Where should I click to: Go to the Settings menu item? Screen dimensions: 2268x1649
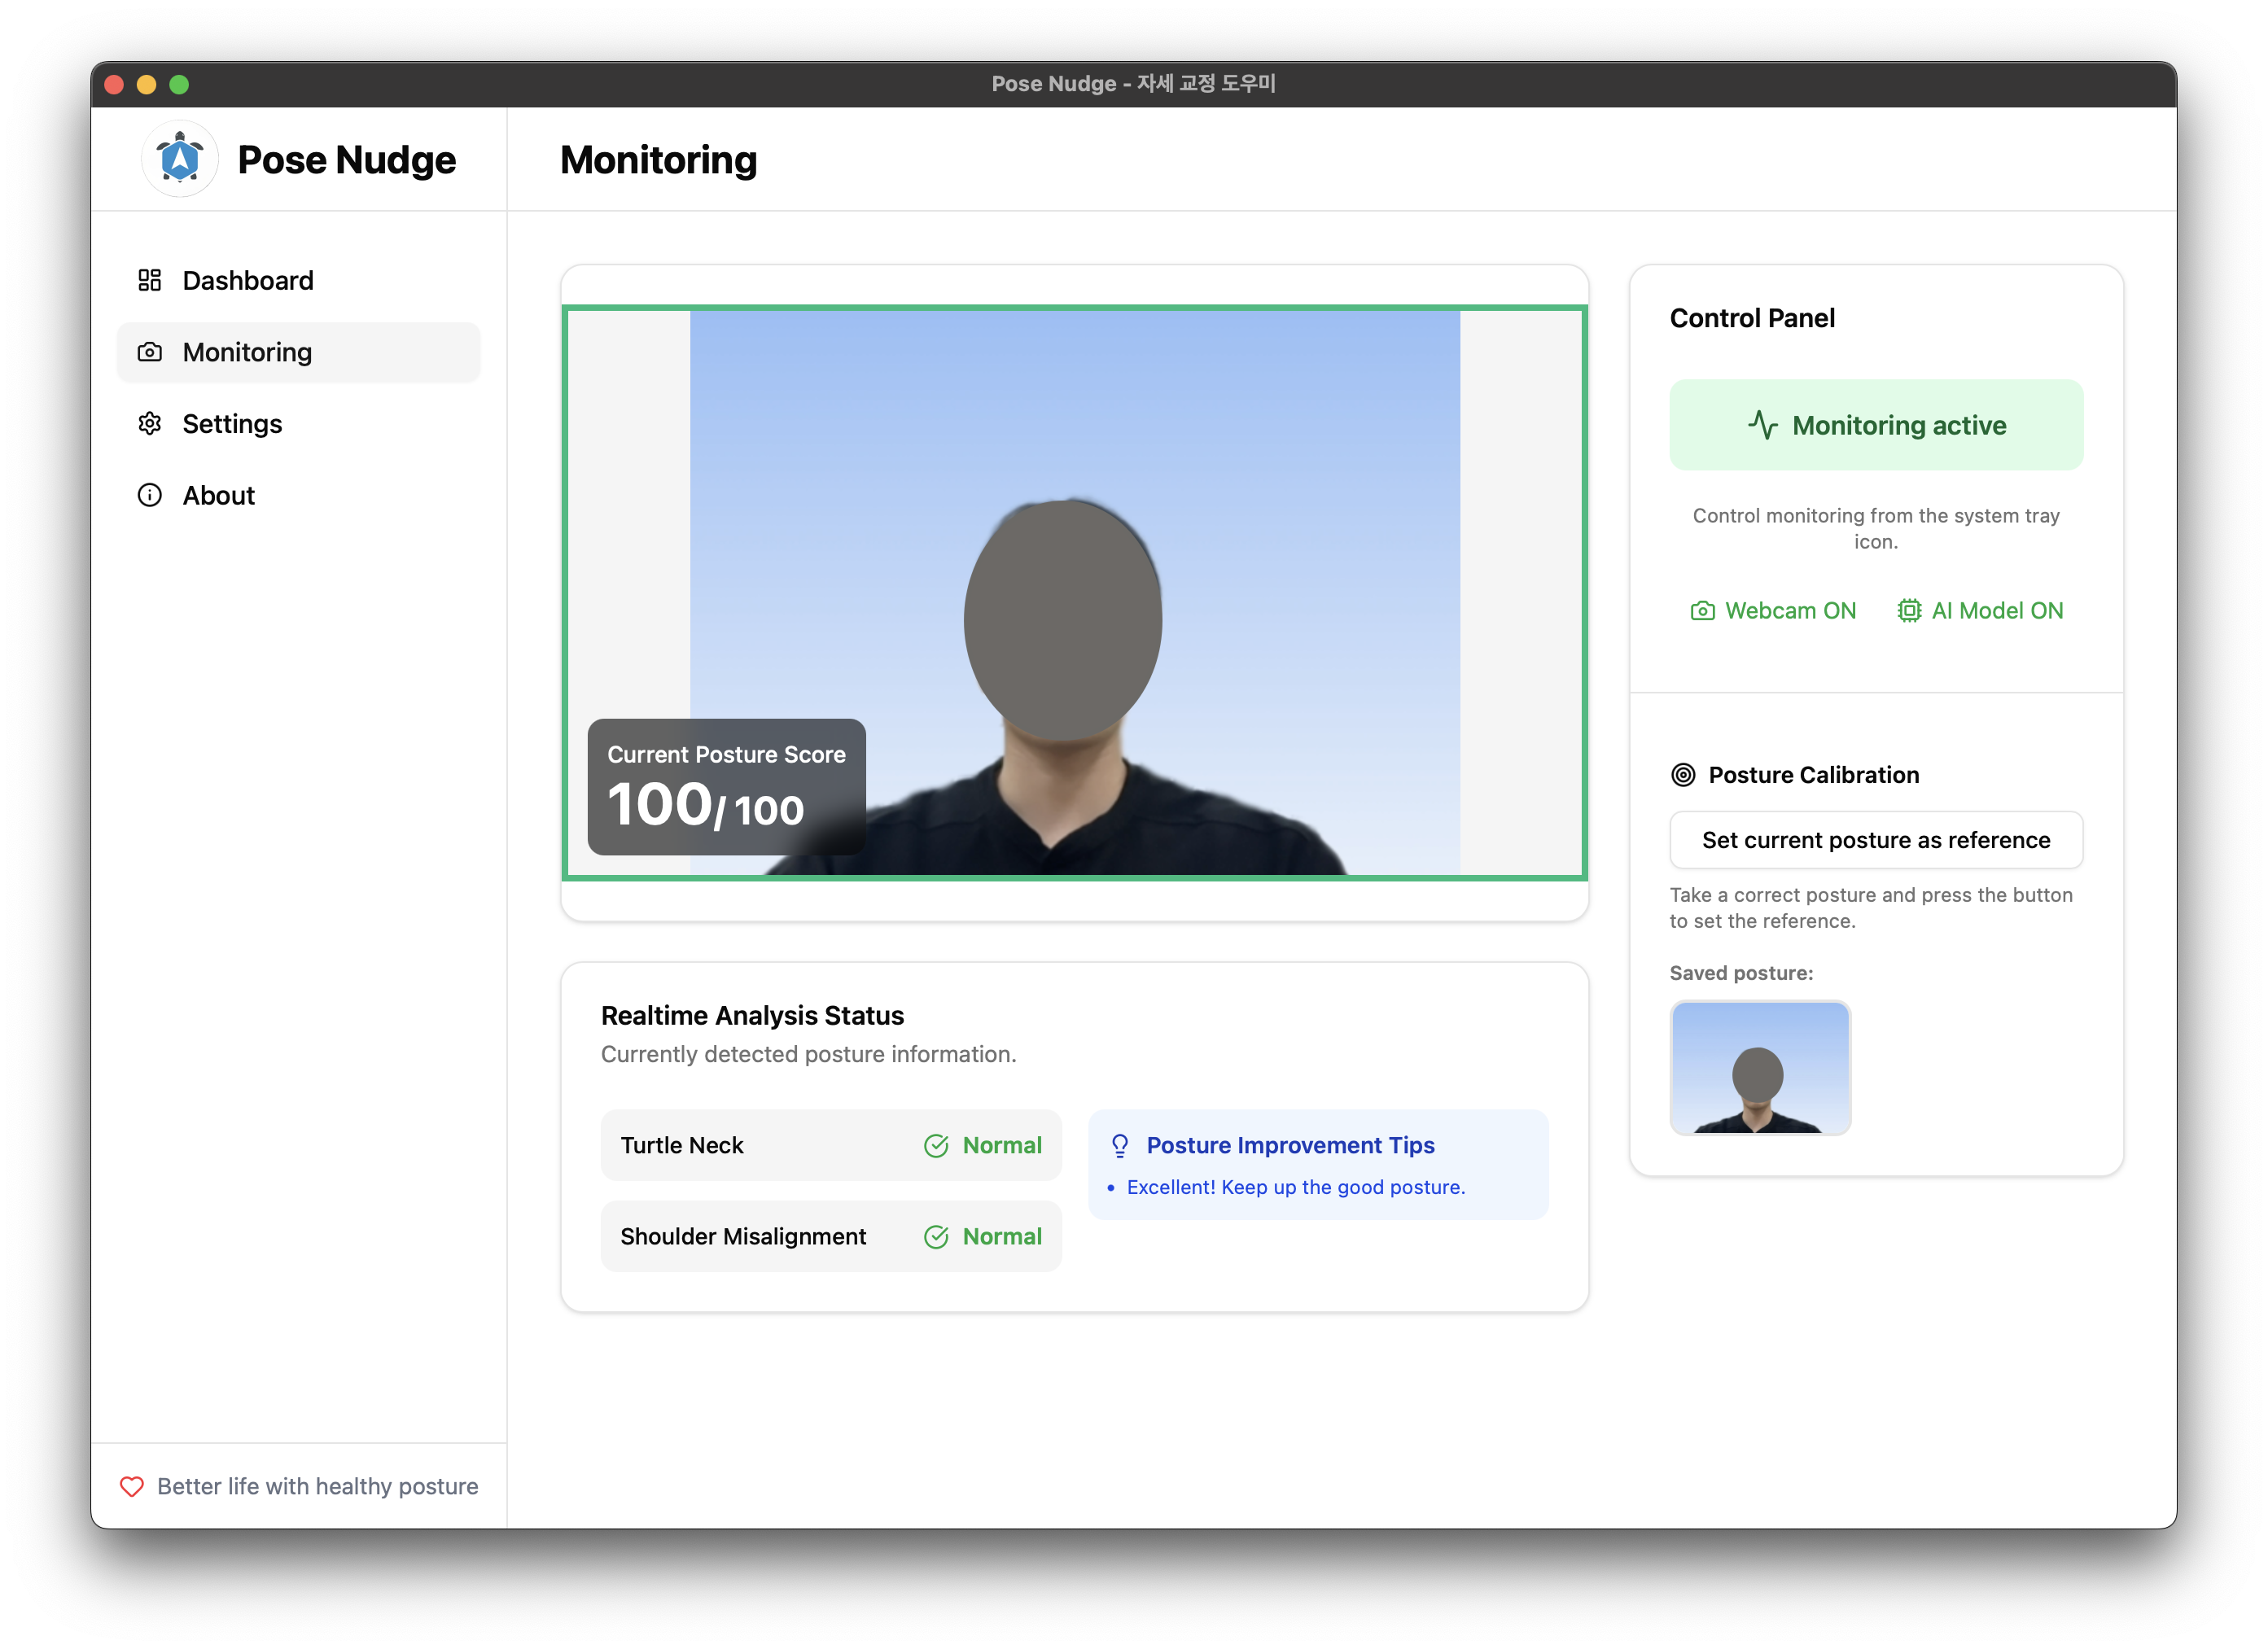point(232,424)
